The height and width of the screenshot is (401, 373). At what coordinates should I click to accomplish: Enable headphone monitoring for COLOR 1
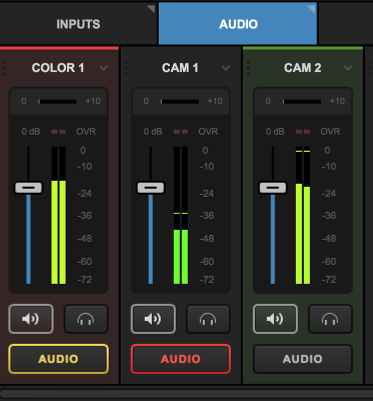click(86, 319)
